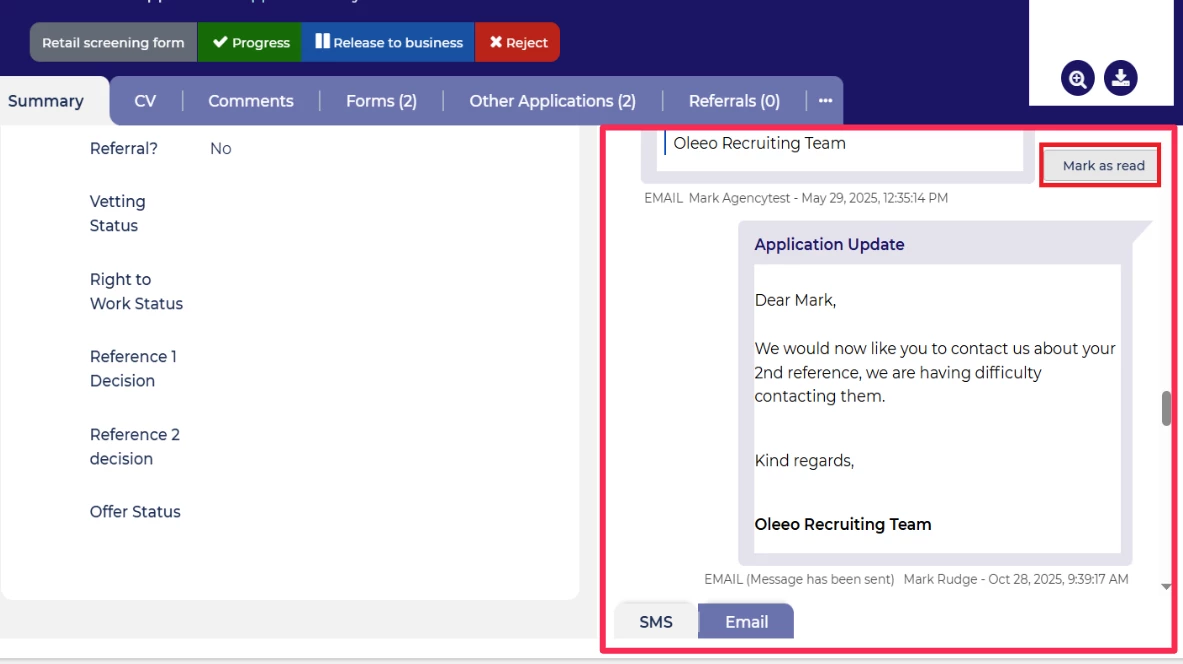Click the scrollbar down arrow
This screenshot has height=664, width=1183.
(1166, 586)
